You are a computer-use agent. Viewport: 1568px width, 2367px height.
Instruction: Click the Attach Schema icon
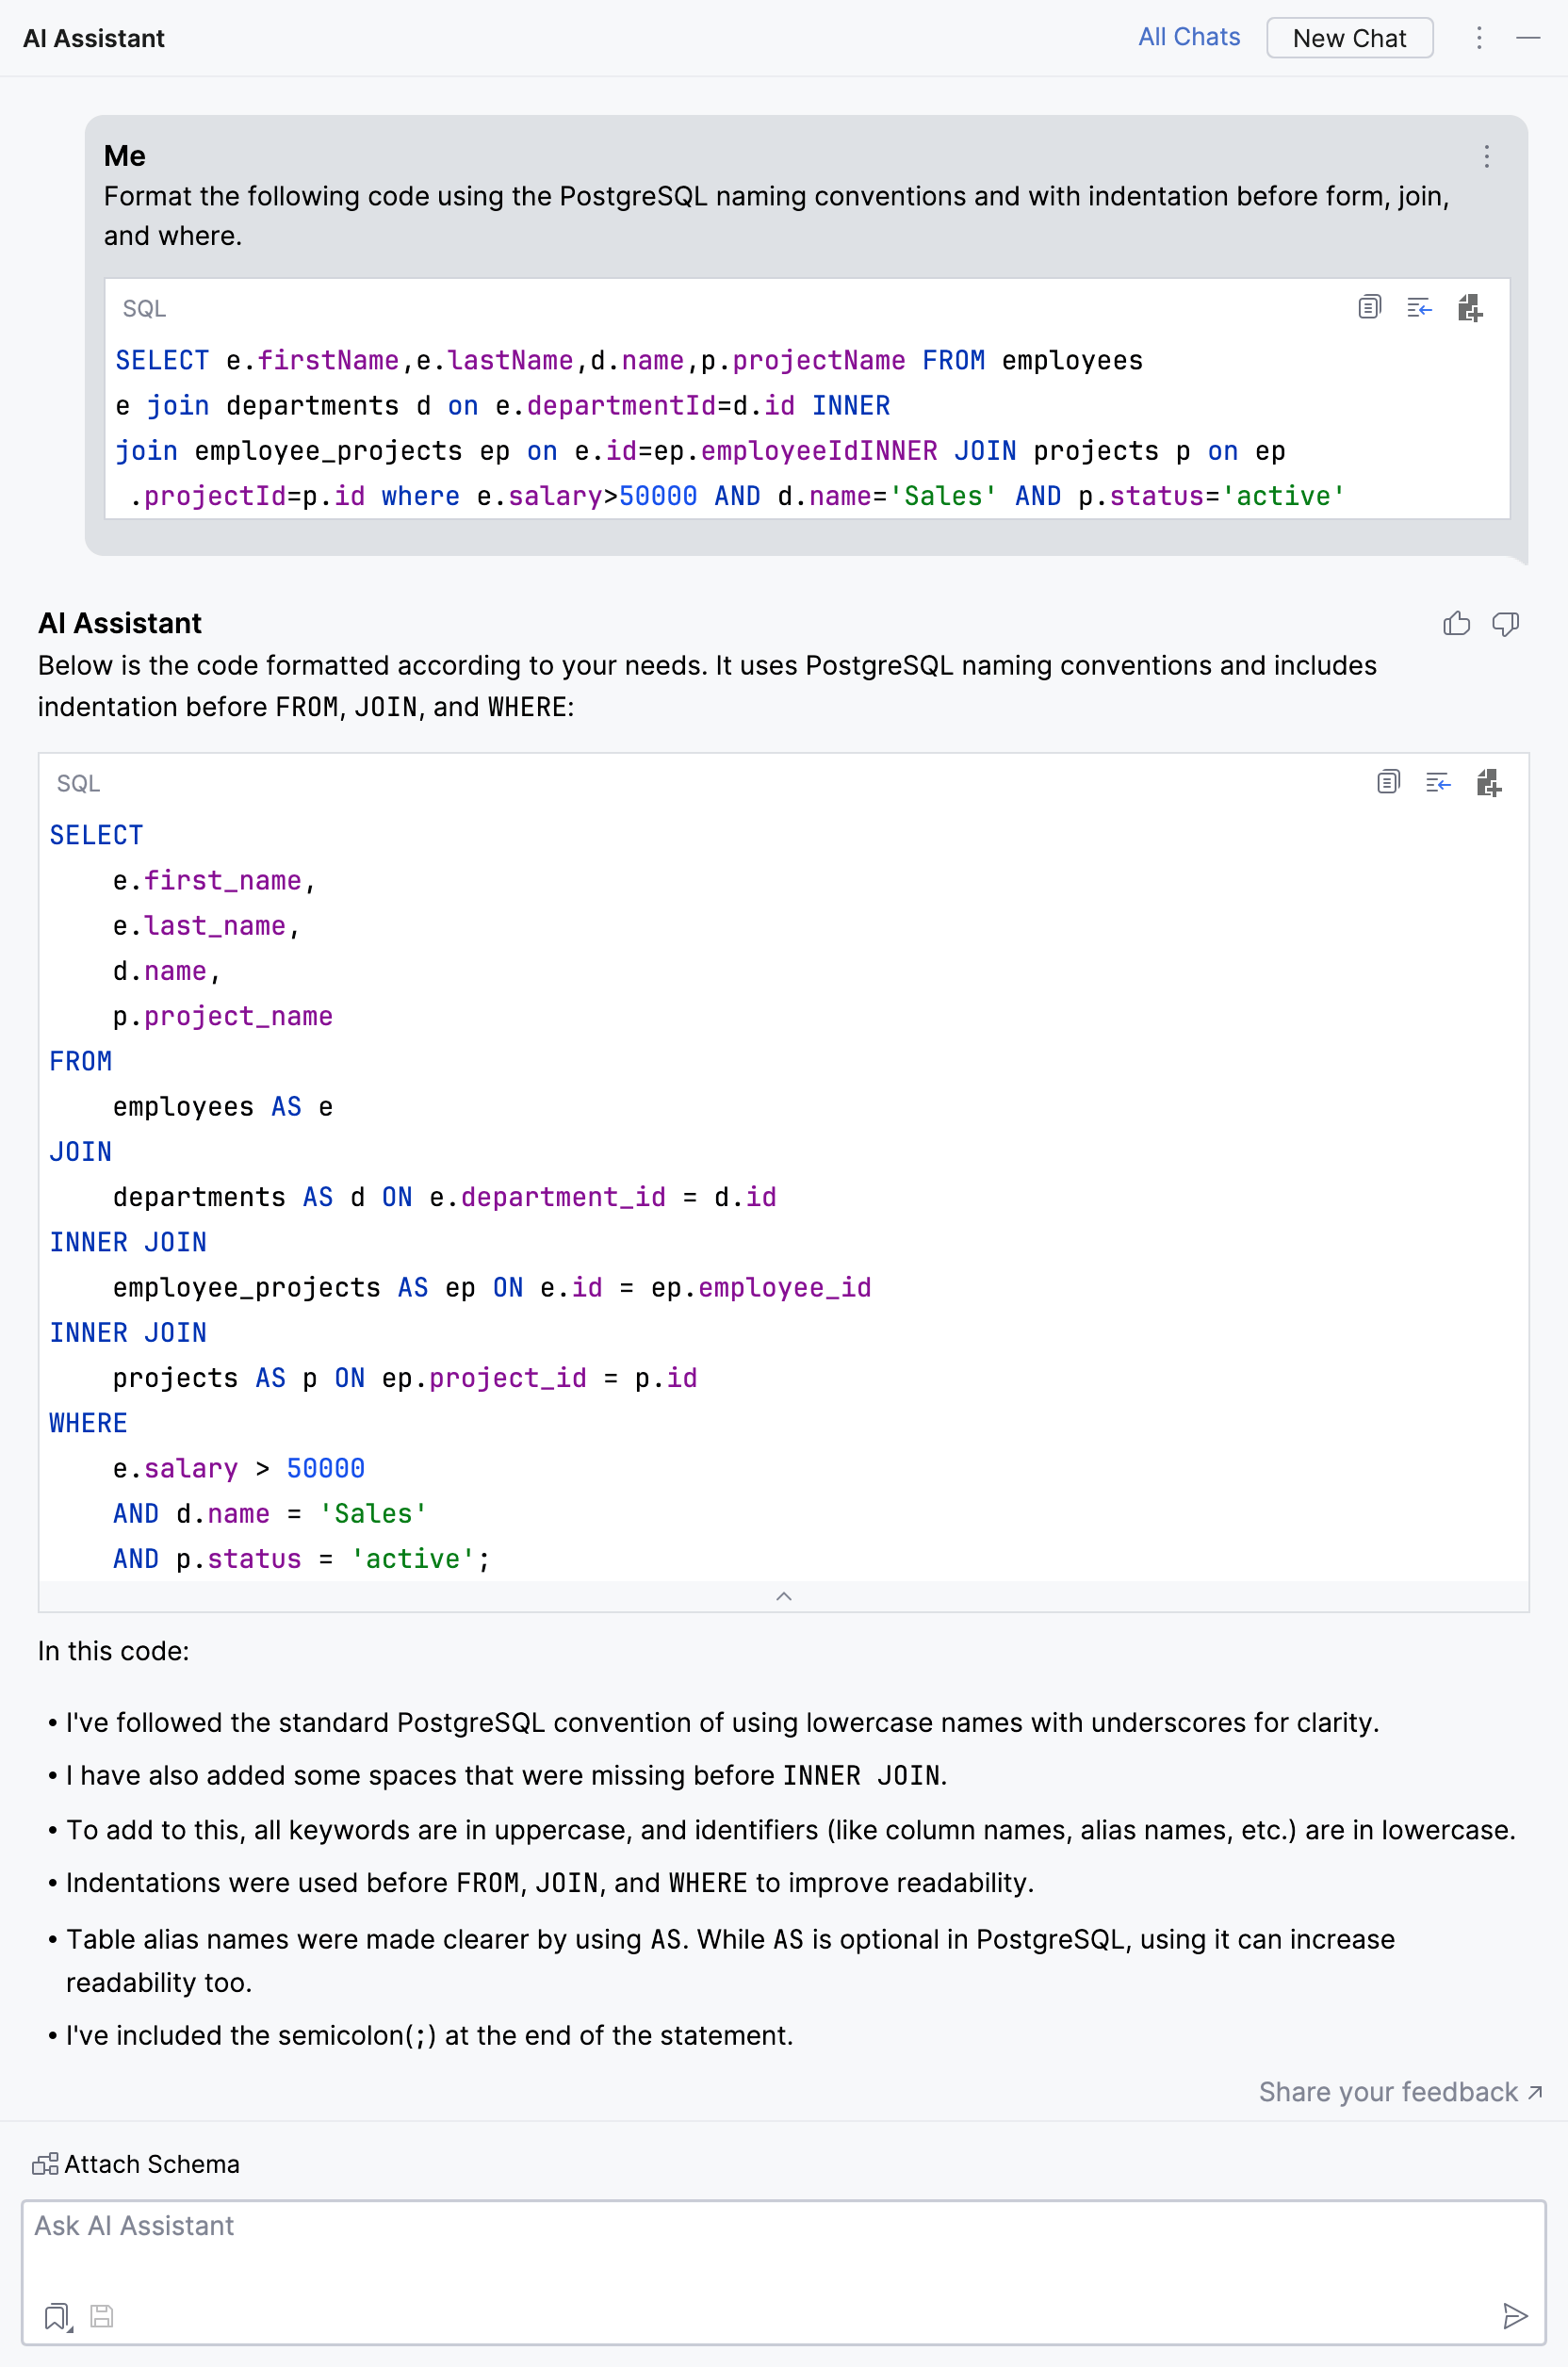click(44, 2164)
